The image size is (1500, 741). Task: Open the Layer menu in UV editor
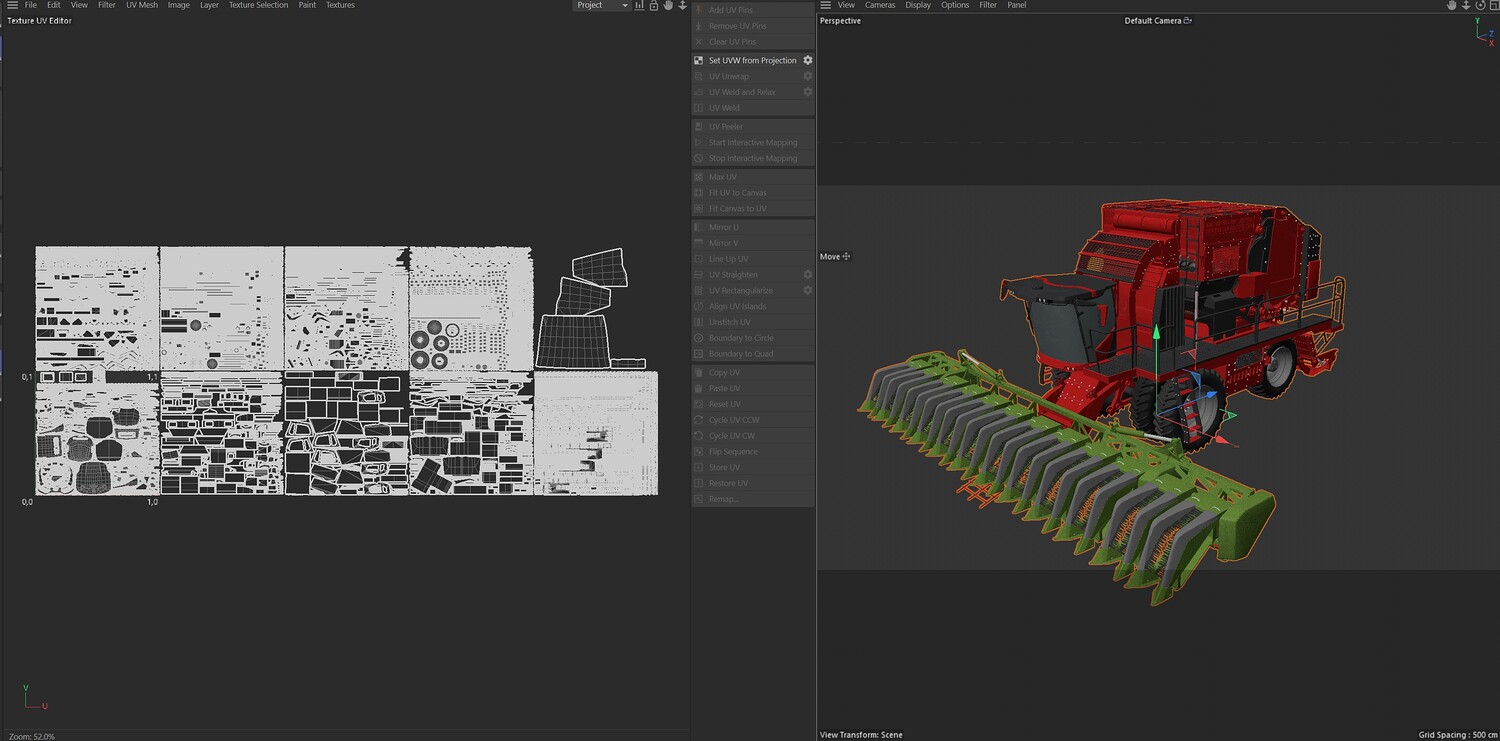[209, 5]
